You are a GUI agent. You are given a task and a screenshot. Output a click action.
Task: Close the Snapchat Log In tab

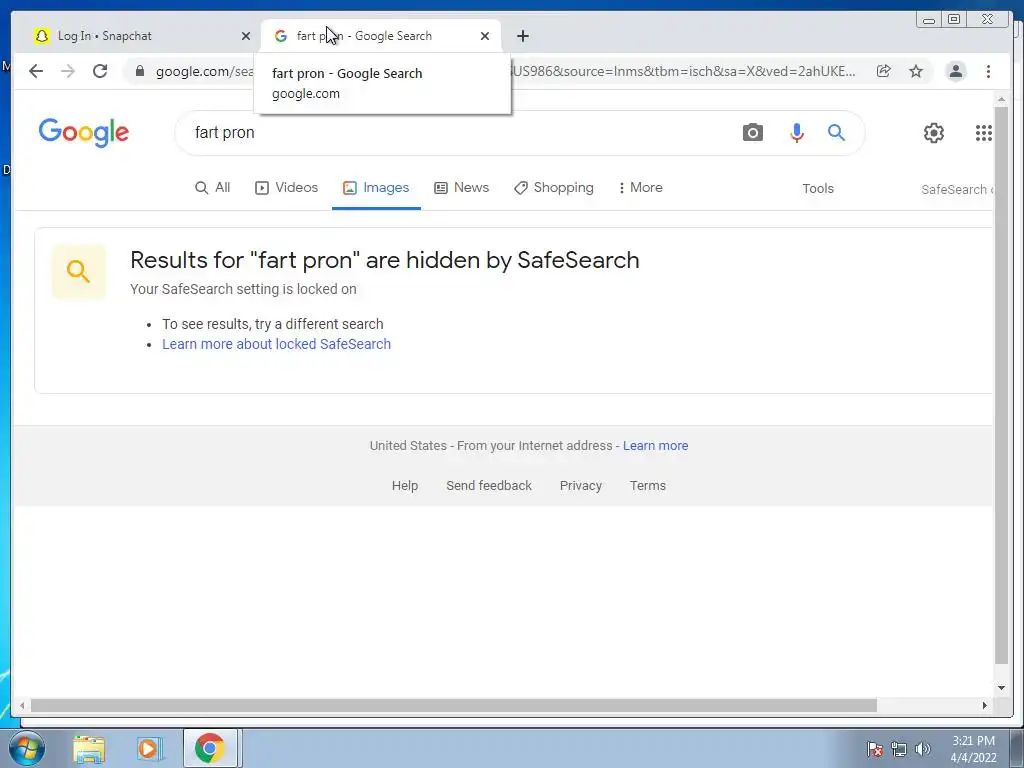[246, 36]
